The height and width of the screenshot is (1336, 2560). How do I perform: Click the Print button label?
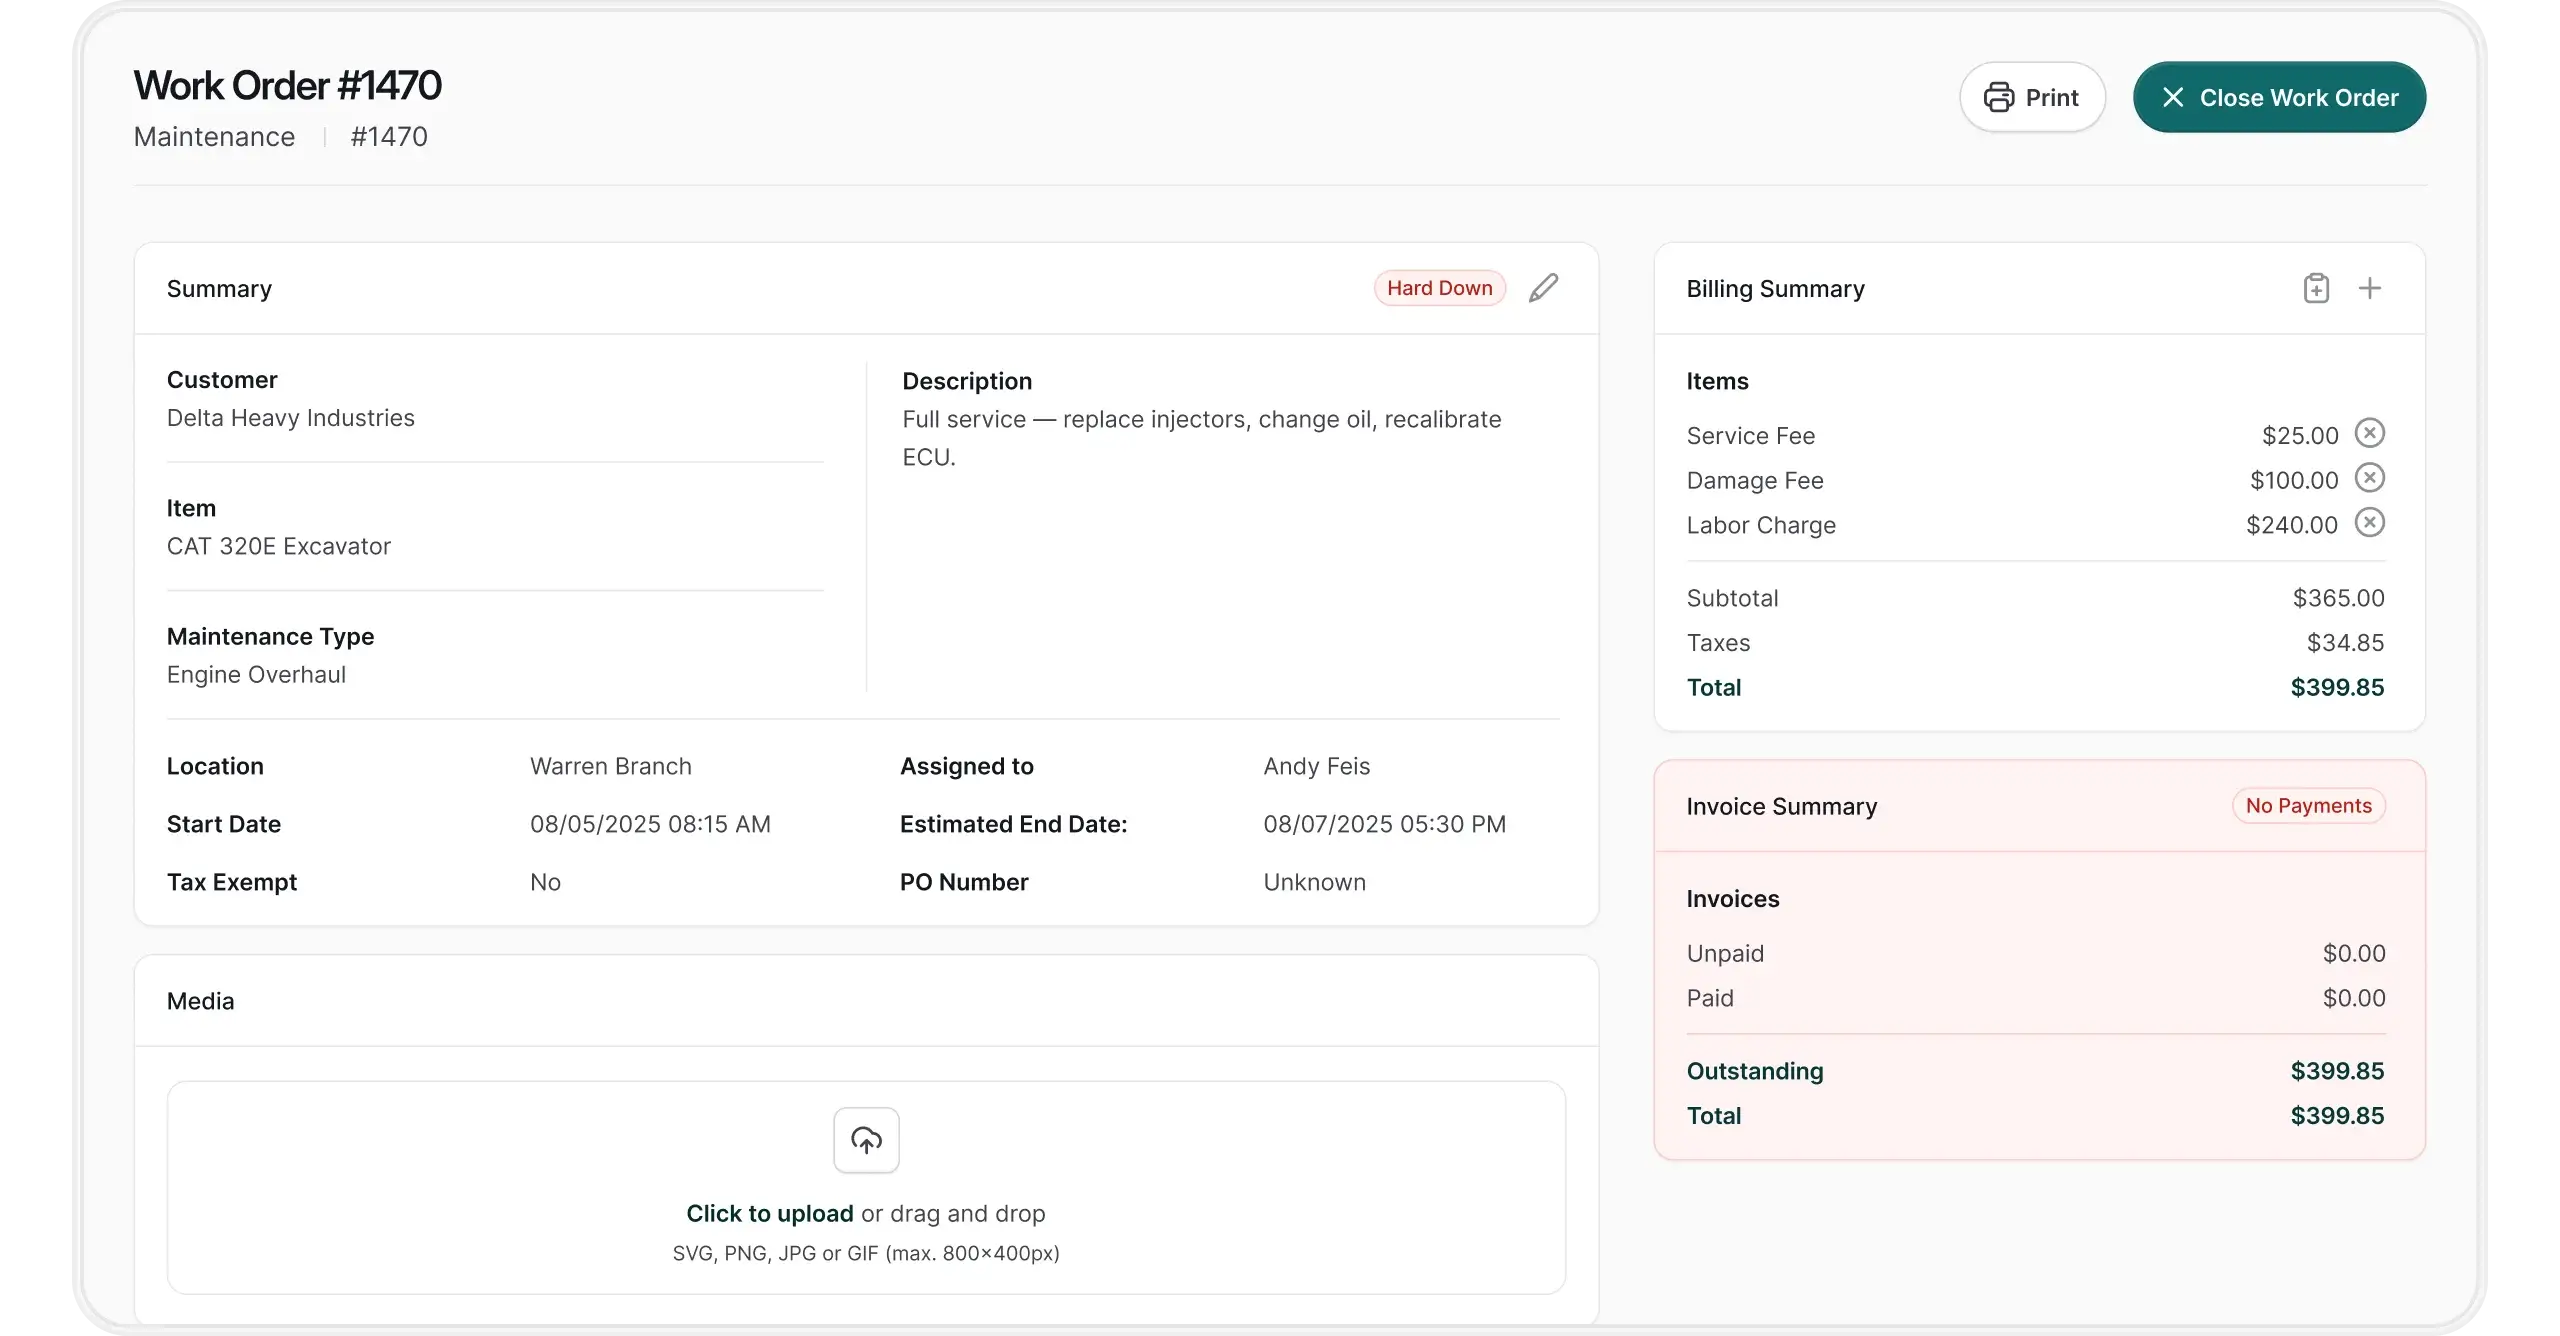click(x=2052, y=98)
